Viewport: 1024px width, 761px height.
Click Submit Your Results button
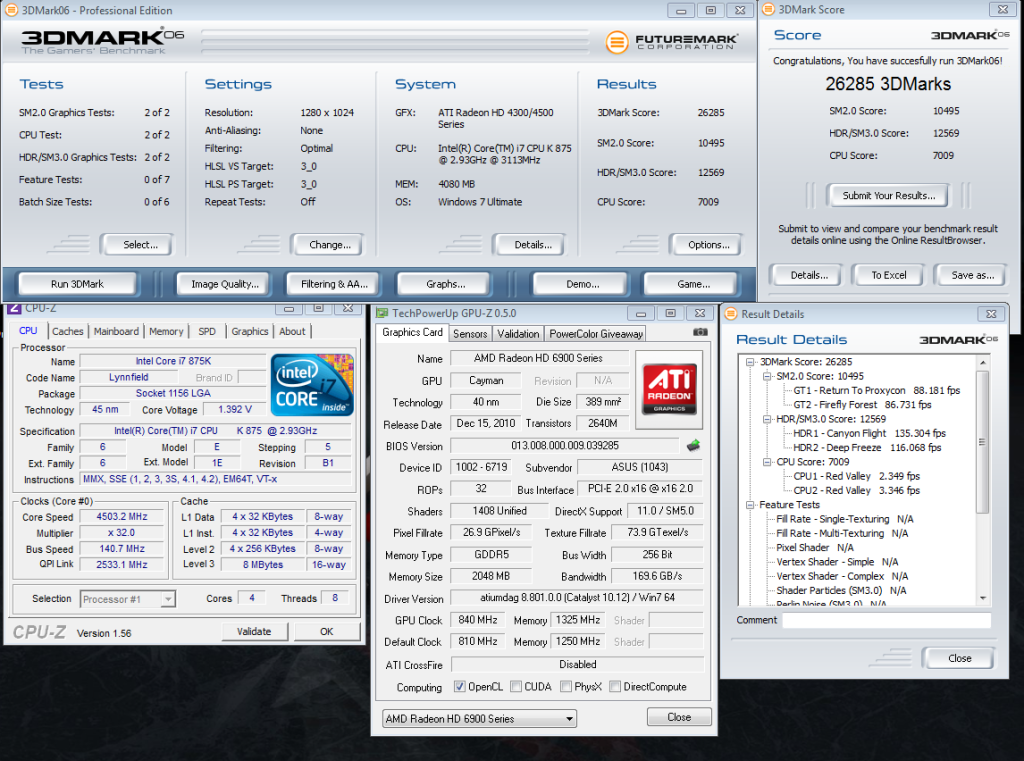(889, 195)
